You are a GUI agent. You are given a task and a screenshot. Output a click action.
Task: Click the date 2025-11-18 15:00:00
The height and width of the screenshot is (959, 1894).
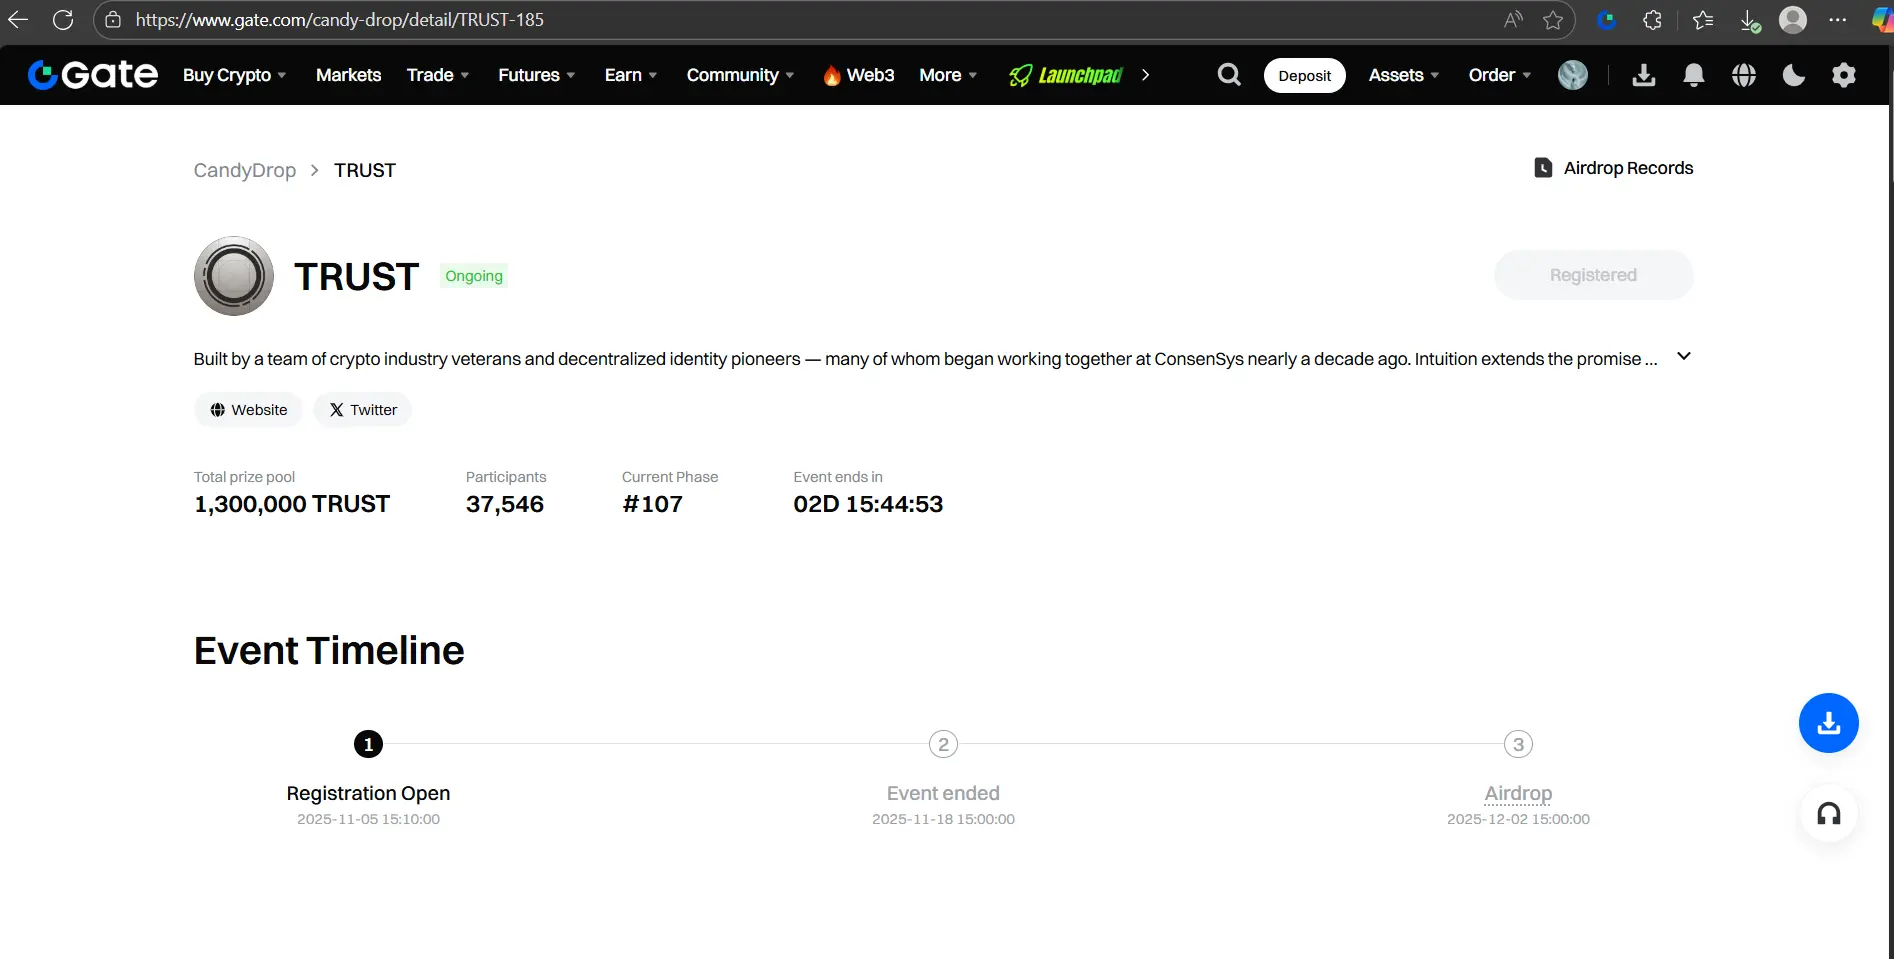tap(943, 819)
